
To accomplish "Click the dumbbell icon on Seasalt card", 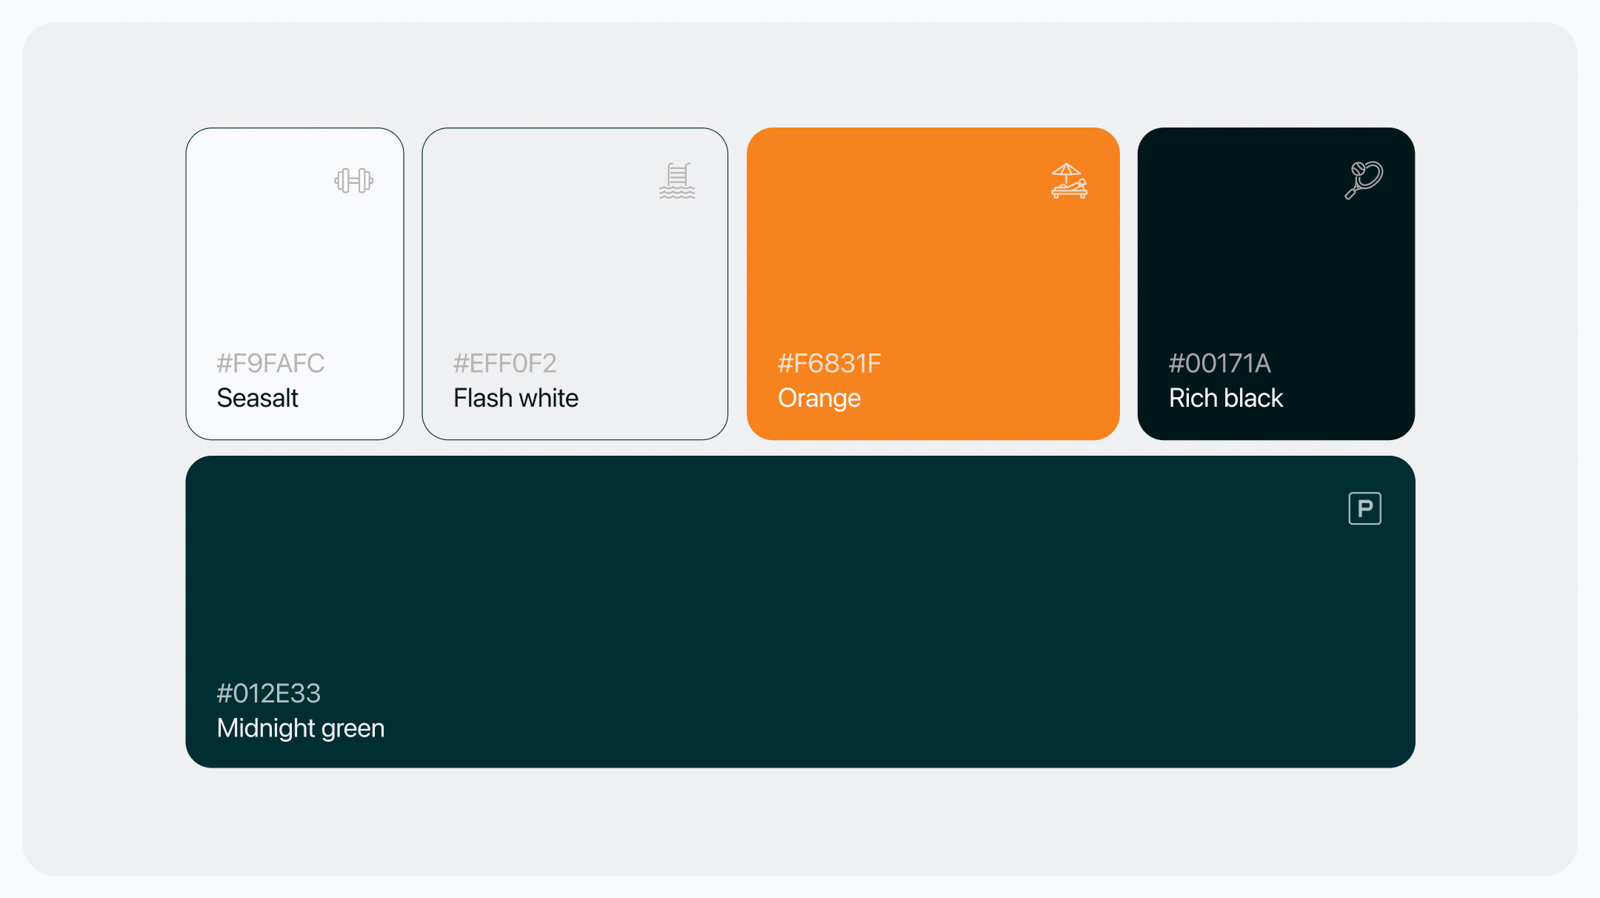I will click(x=354, y=181).
